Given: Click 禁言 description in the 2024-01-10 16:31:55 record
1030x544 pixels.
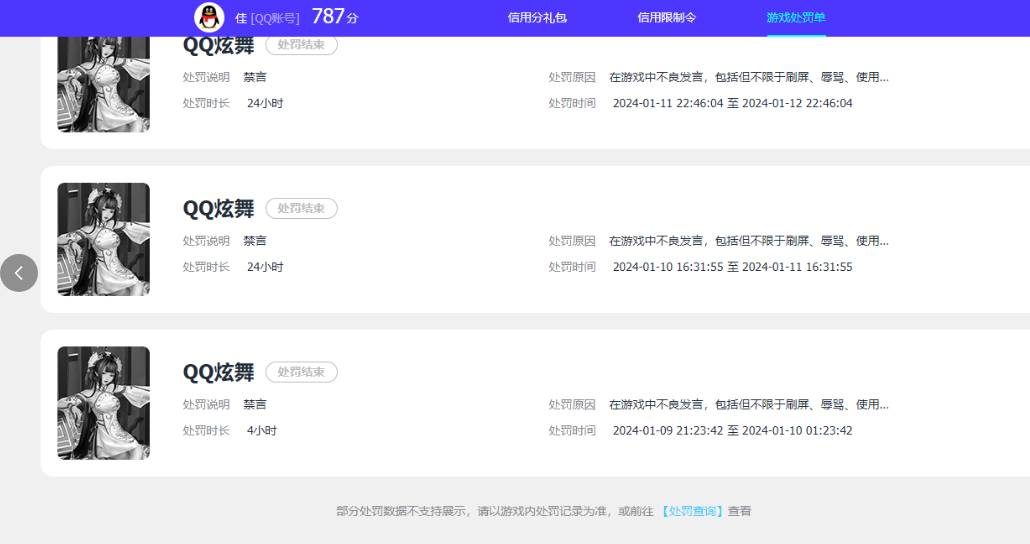Looking at the screenshot, I should pos(255,241).
